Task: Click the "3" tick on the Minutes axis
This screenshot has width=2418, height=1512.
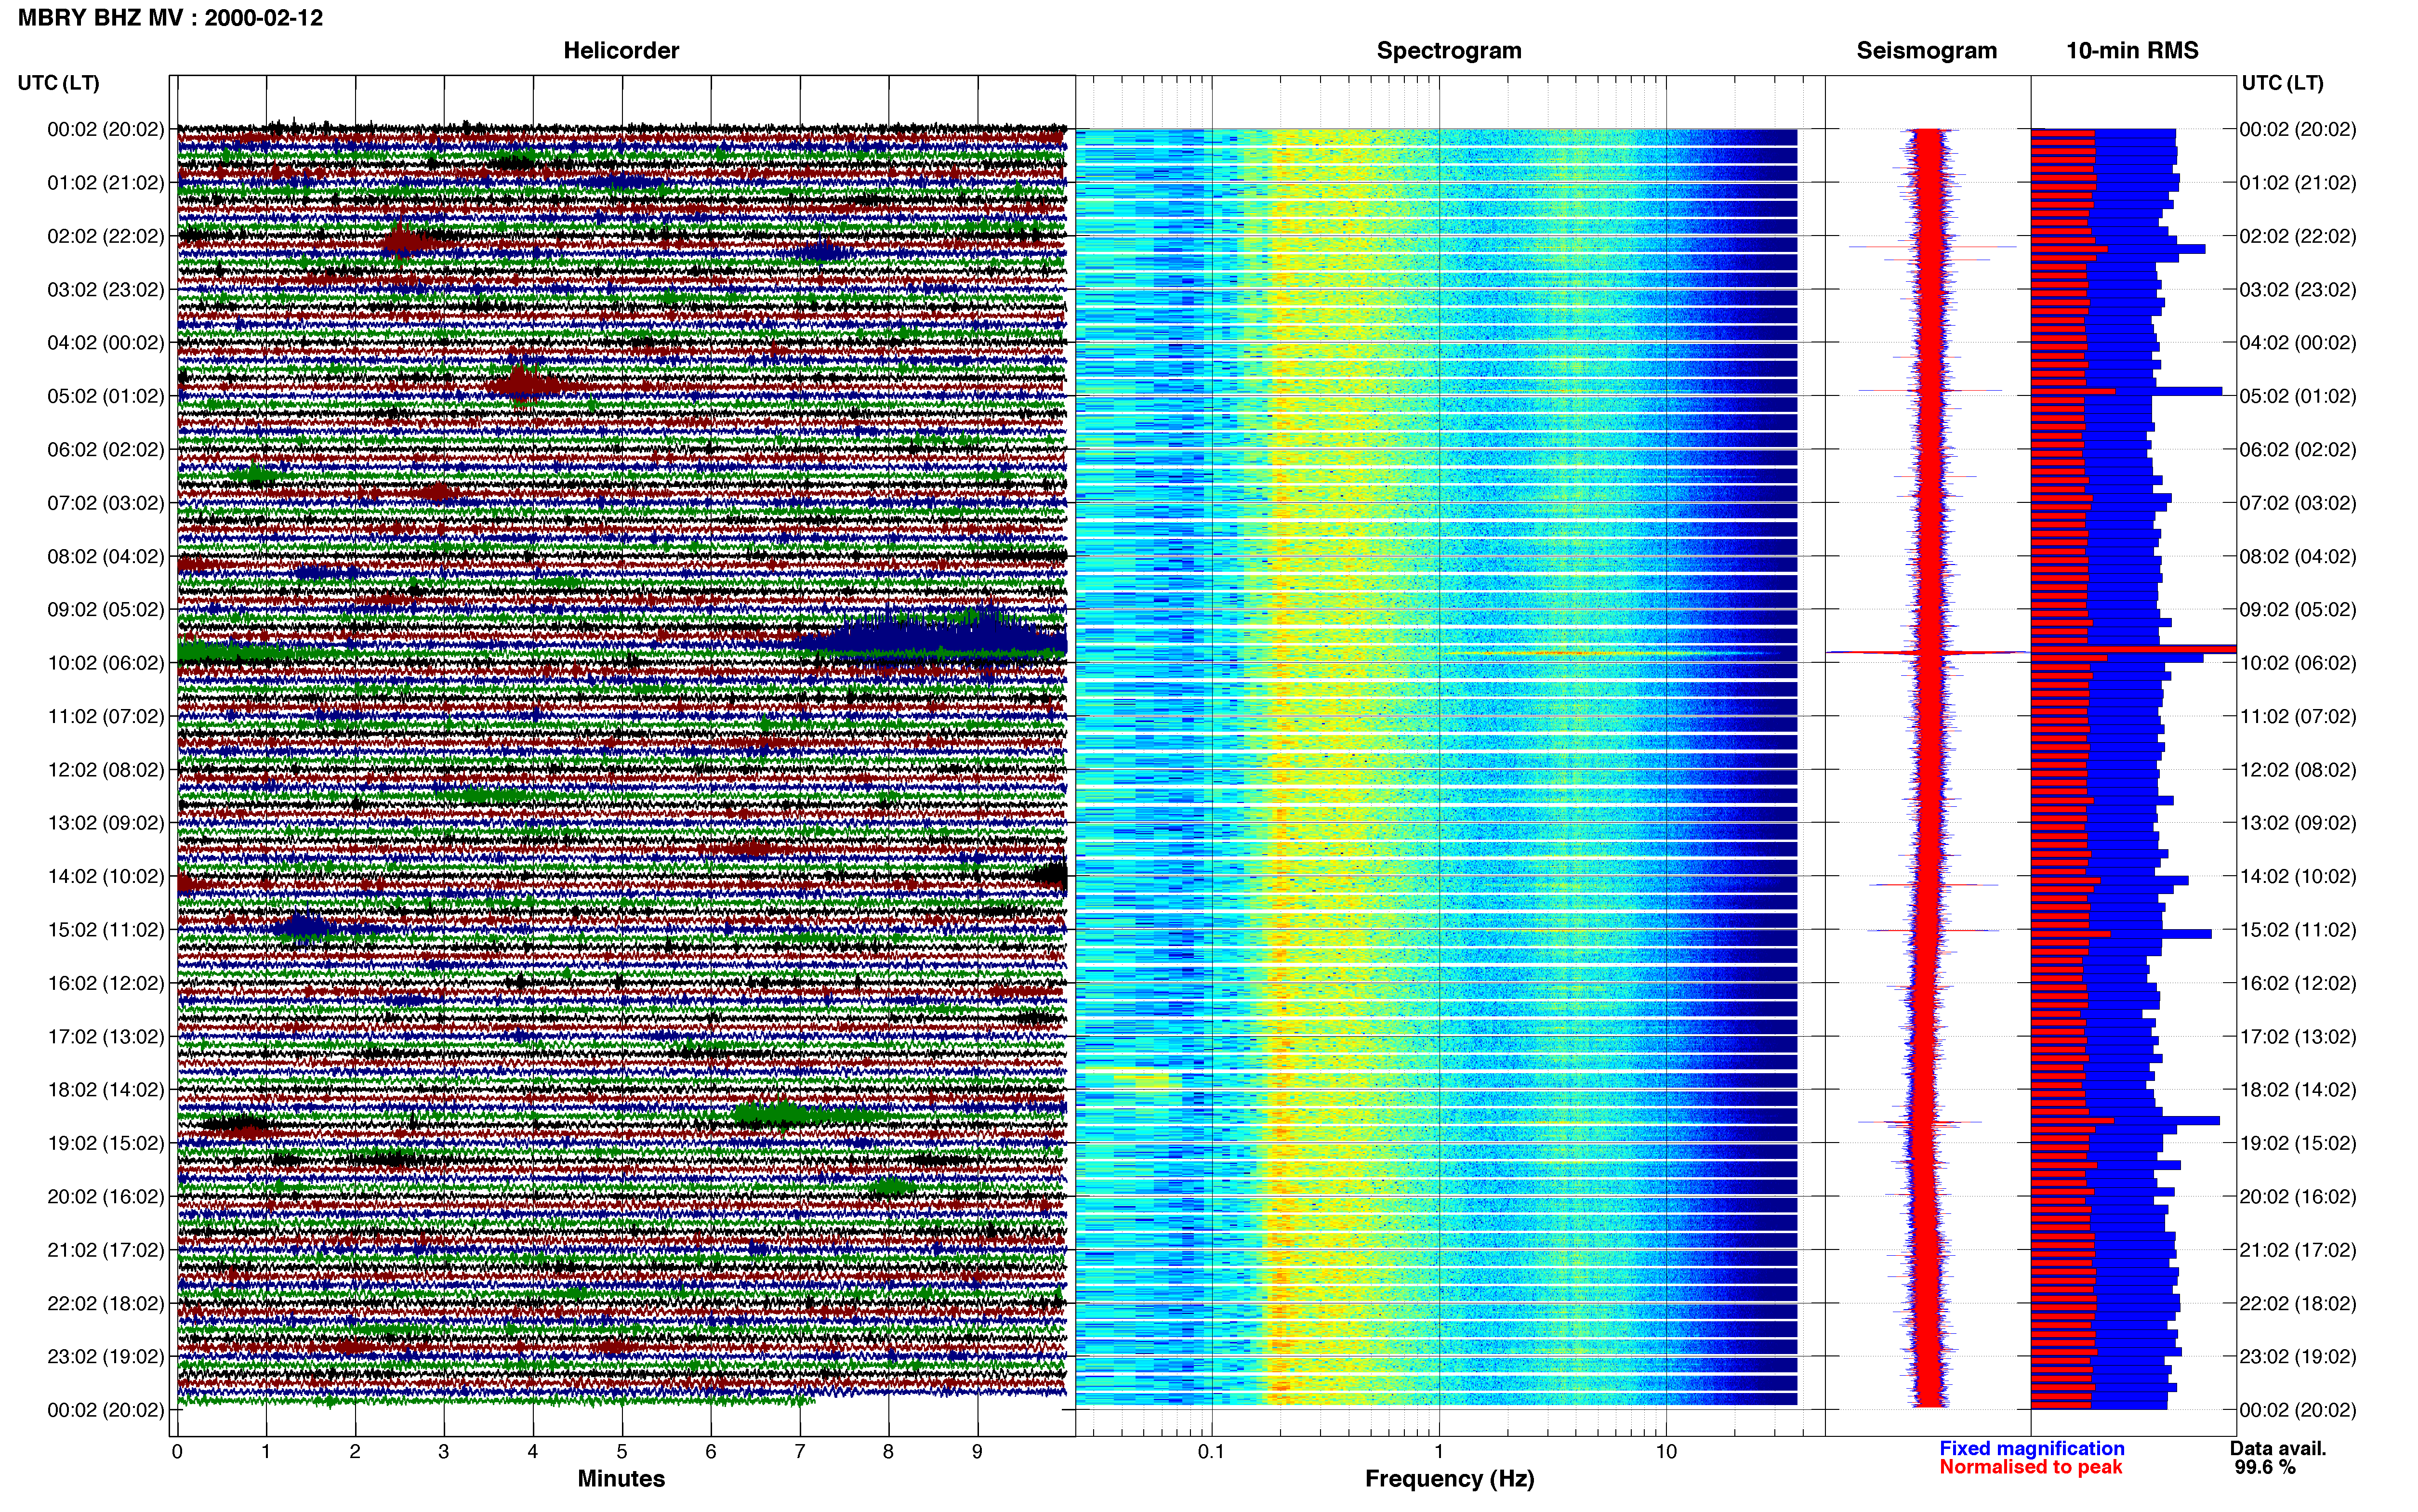Action: click(444, 1452)
